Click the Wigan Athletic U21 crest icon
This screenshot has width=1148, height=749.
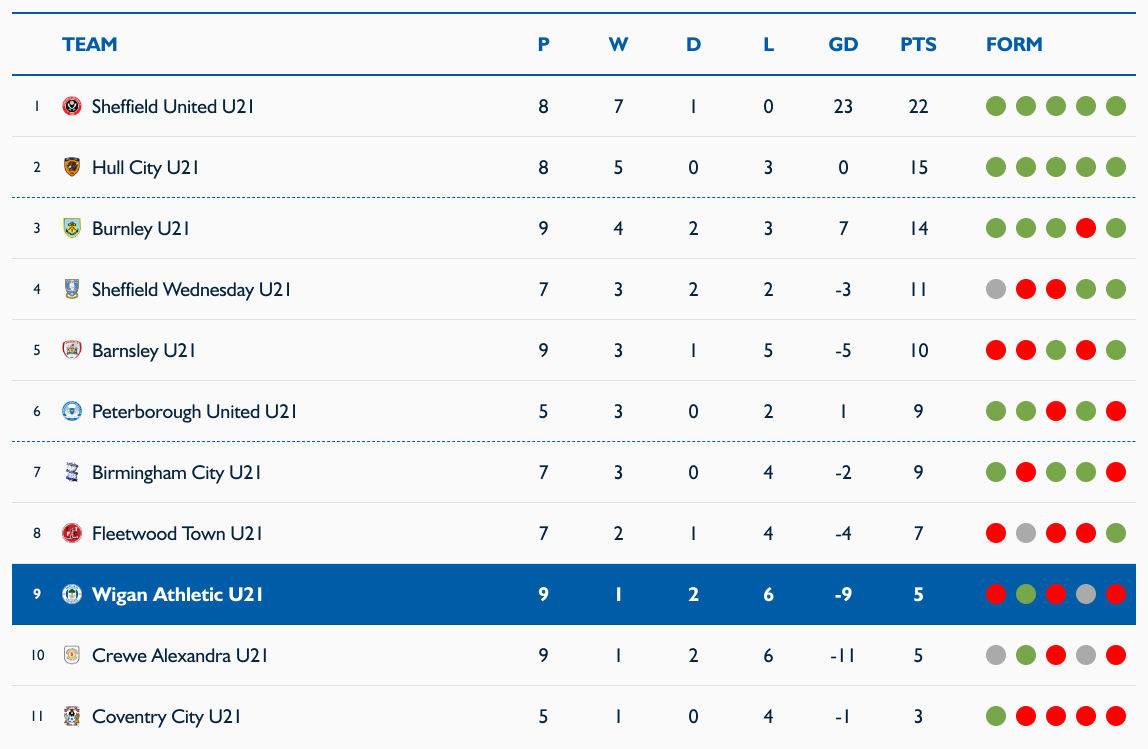click(72, 594)
